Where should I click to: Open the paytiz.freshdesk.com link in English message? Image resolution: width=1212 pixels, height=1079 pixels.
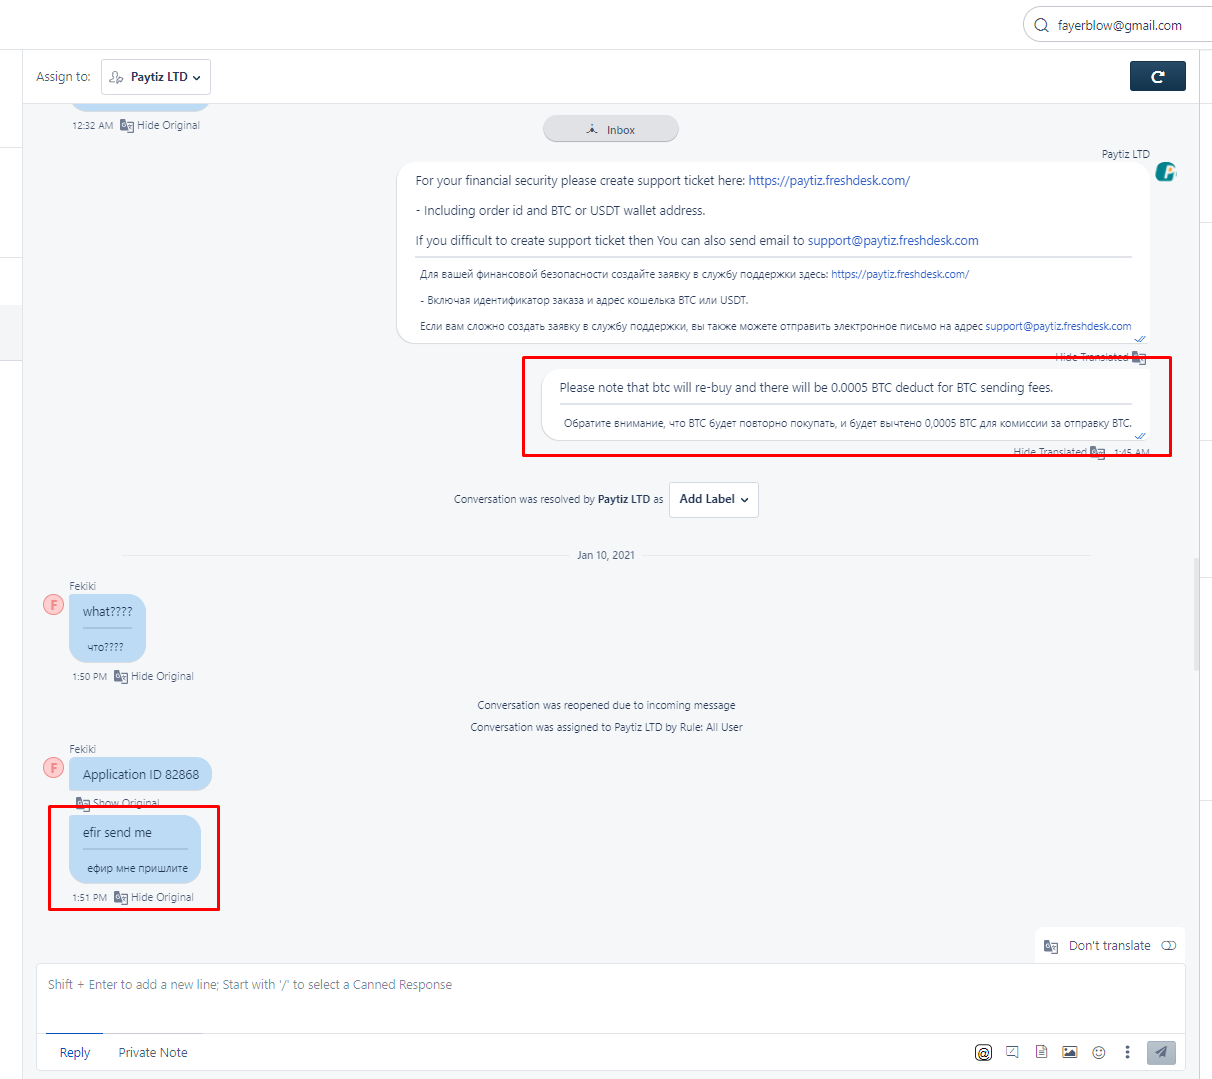[828, 181]
